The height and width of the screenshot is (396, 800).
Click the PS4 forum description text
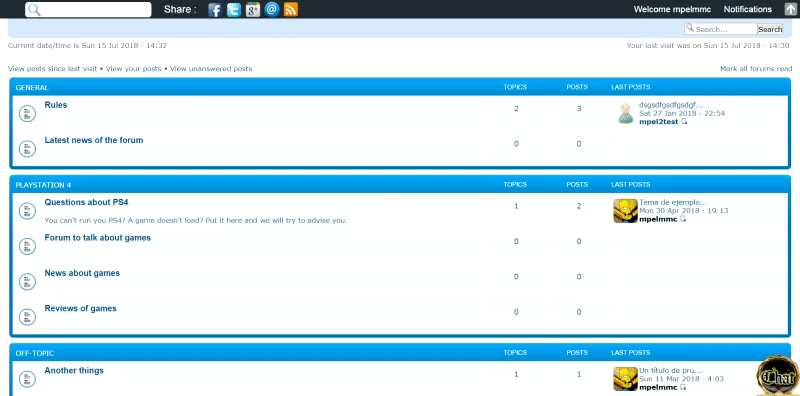[x=196, y=220]
